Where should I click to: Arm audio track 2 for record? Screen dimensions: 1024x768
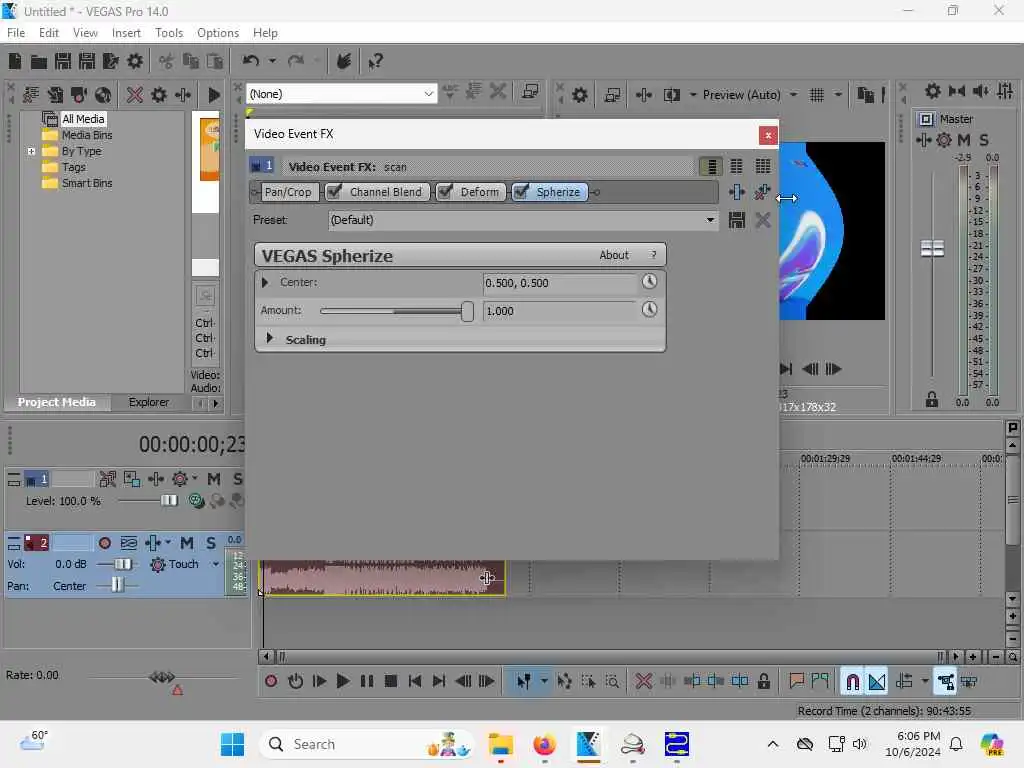pyautogui.click(x=104, y=543)
